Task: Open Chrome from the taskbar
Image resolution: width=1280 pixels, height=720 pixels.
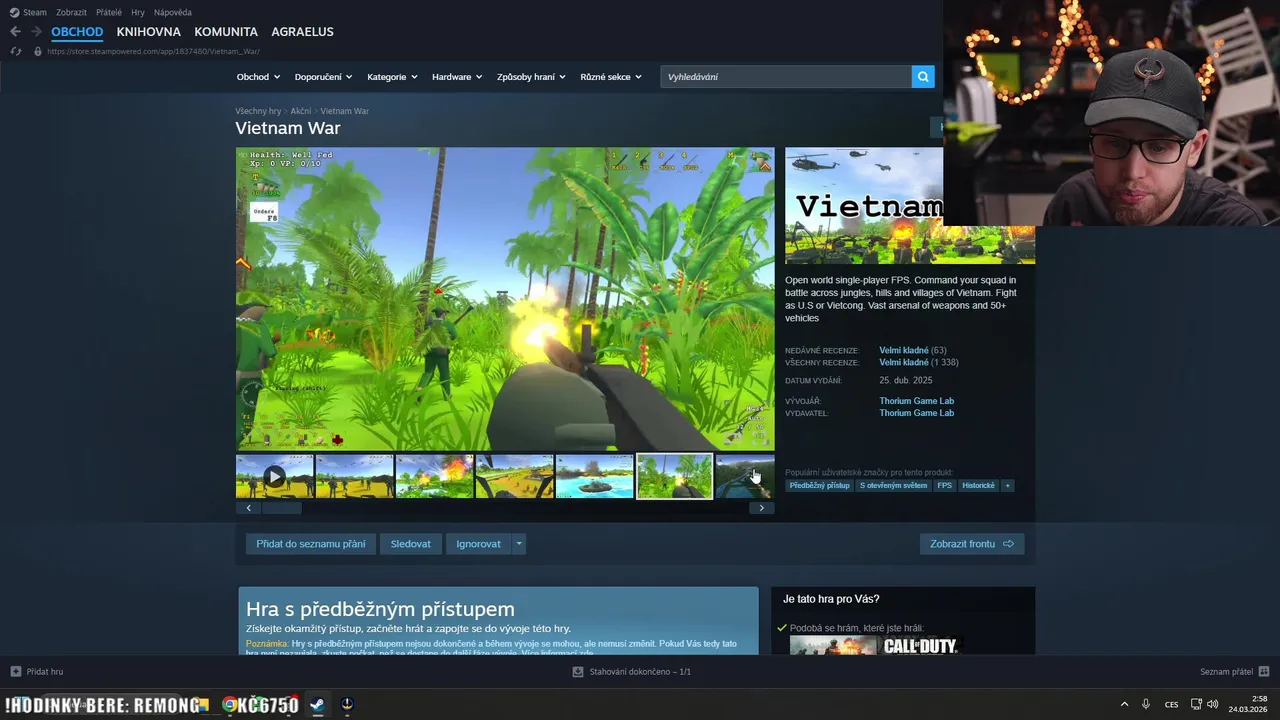Action: coord(229,704)
